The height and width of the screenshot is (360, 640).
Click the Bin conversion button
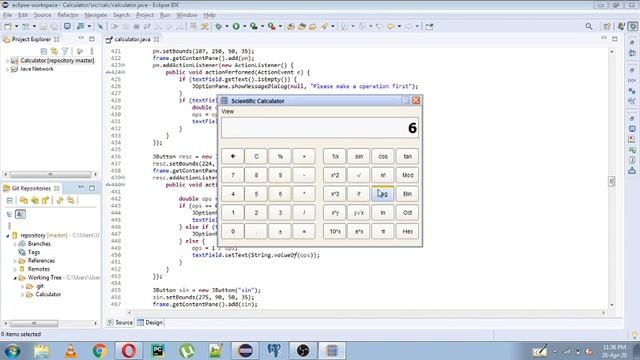[407, 194]
